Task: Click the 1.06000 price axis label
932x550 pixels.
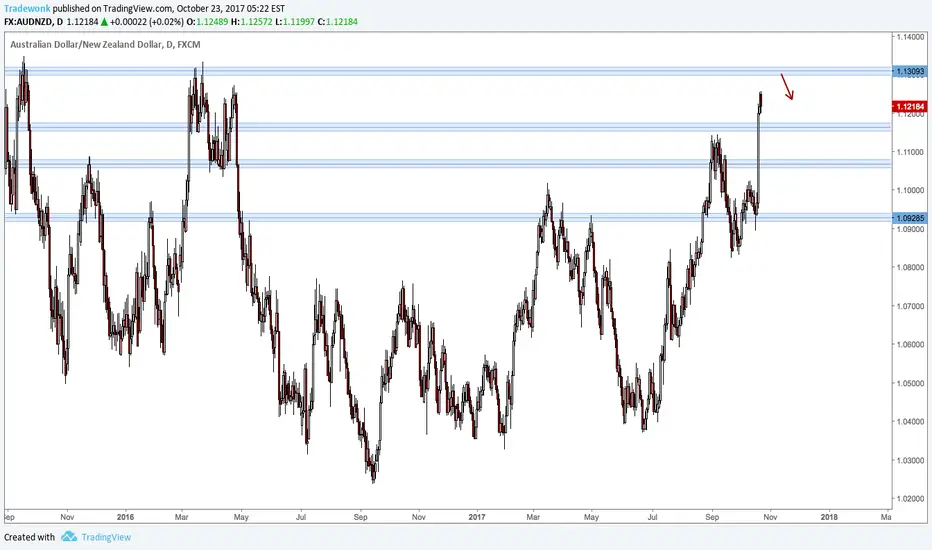Action: [911, 344]
